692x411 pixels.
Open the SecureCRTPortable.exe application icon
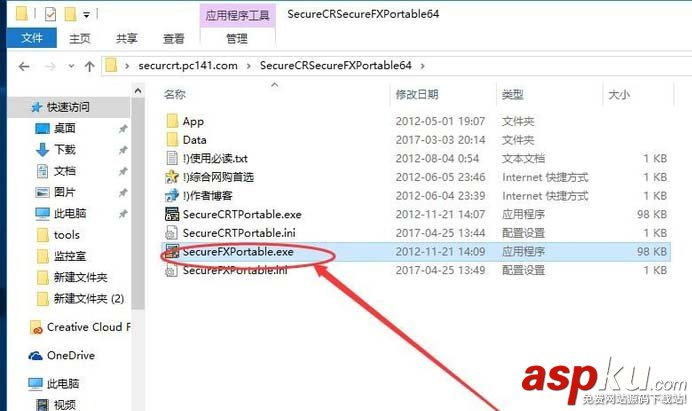172,214
